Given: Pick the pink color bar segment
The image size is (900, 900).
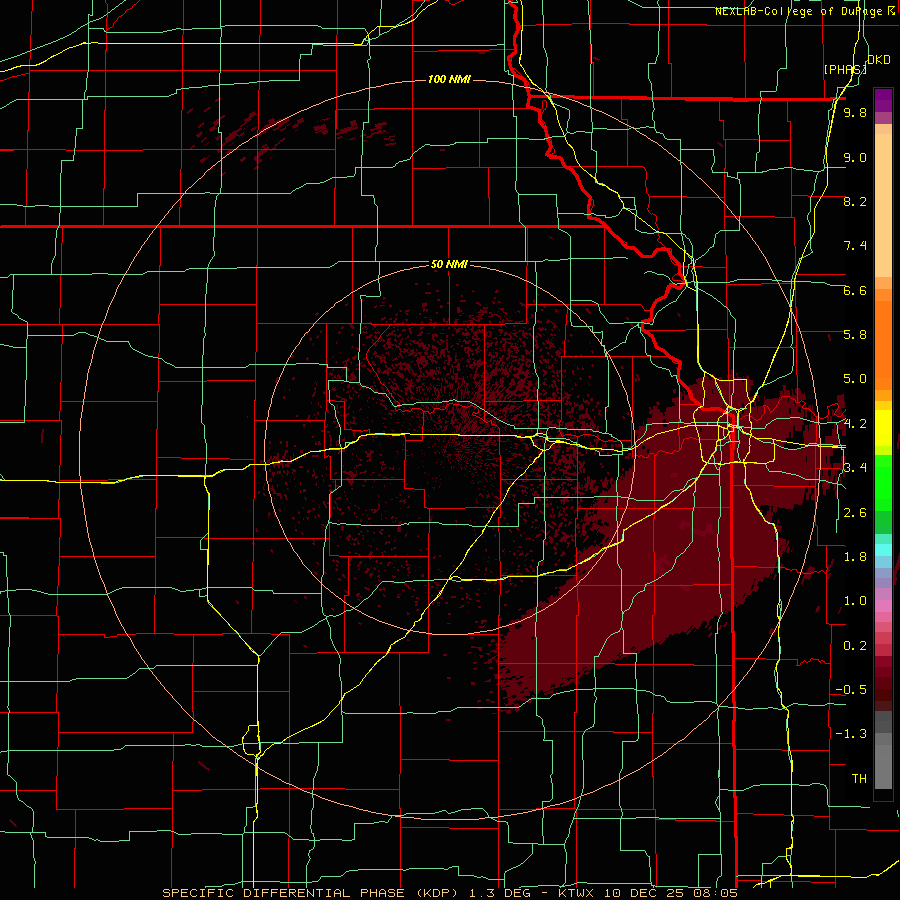Looking at the screenshot, I should [x=883, y=606].
